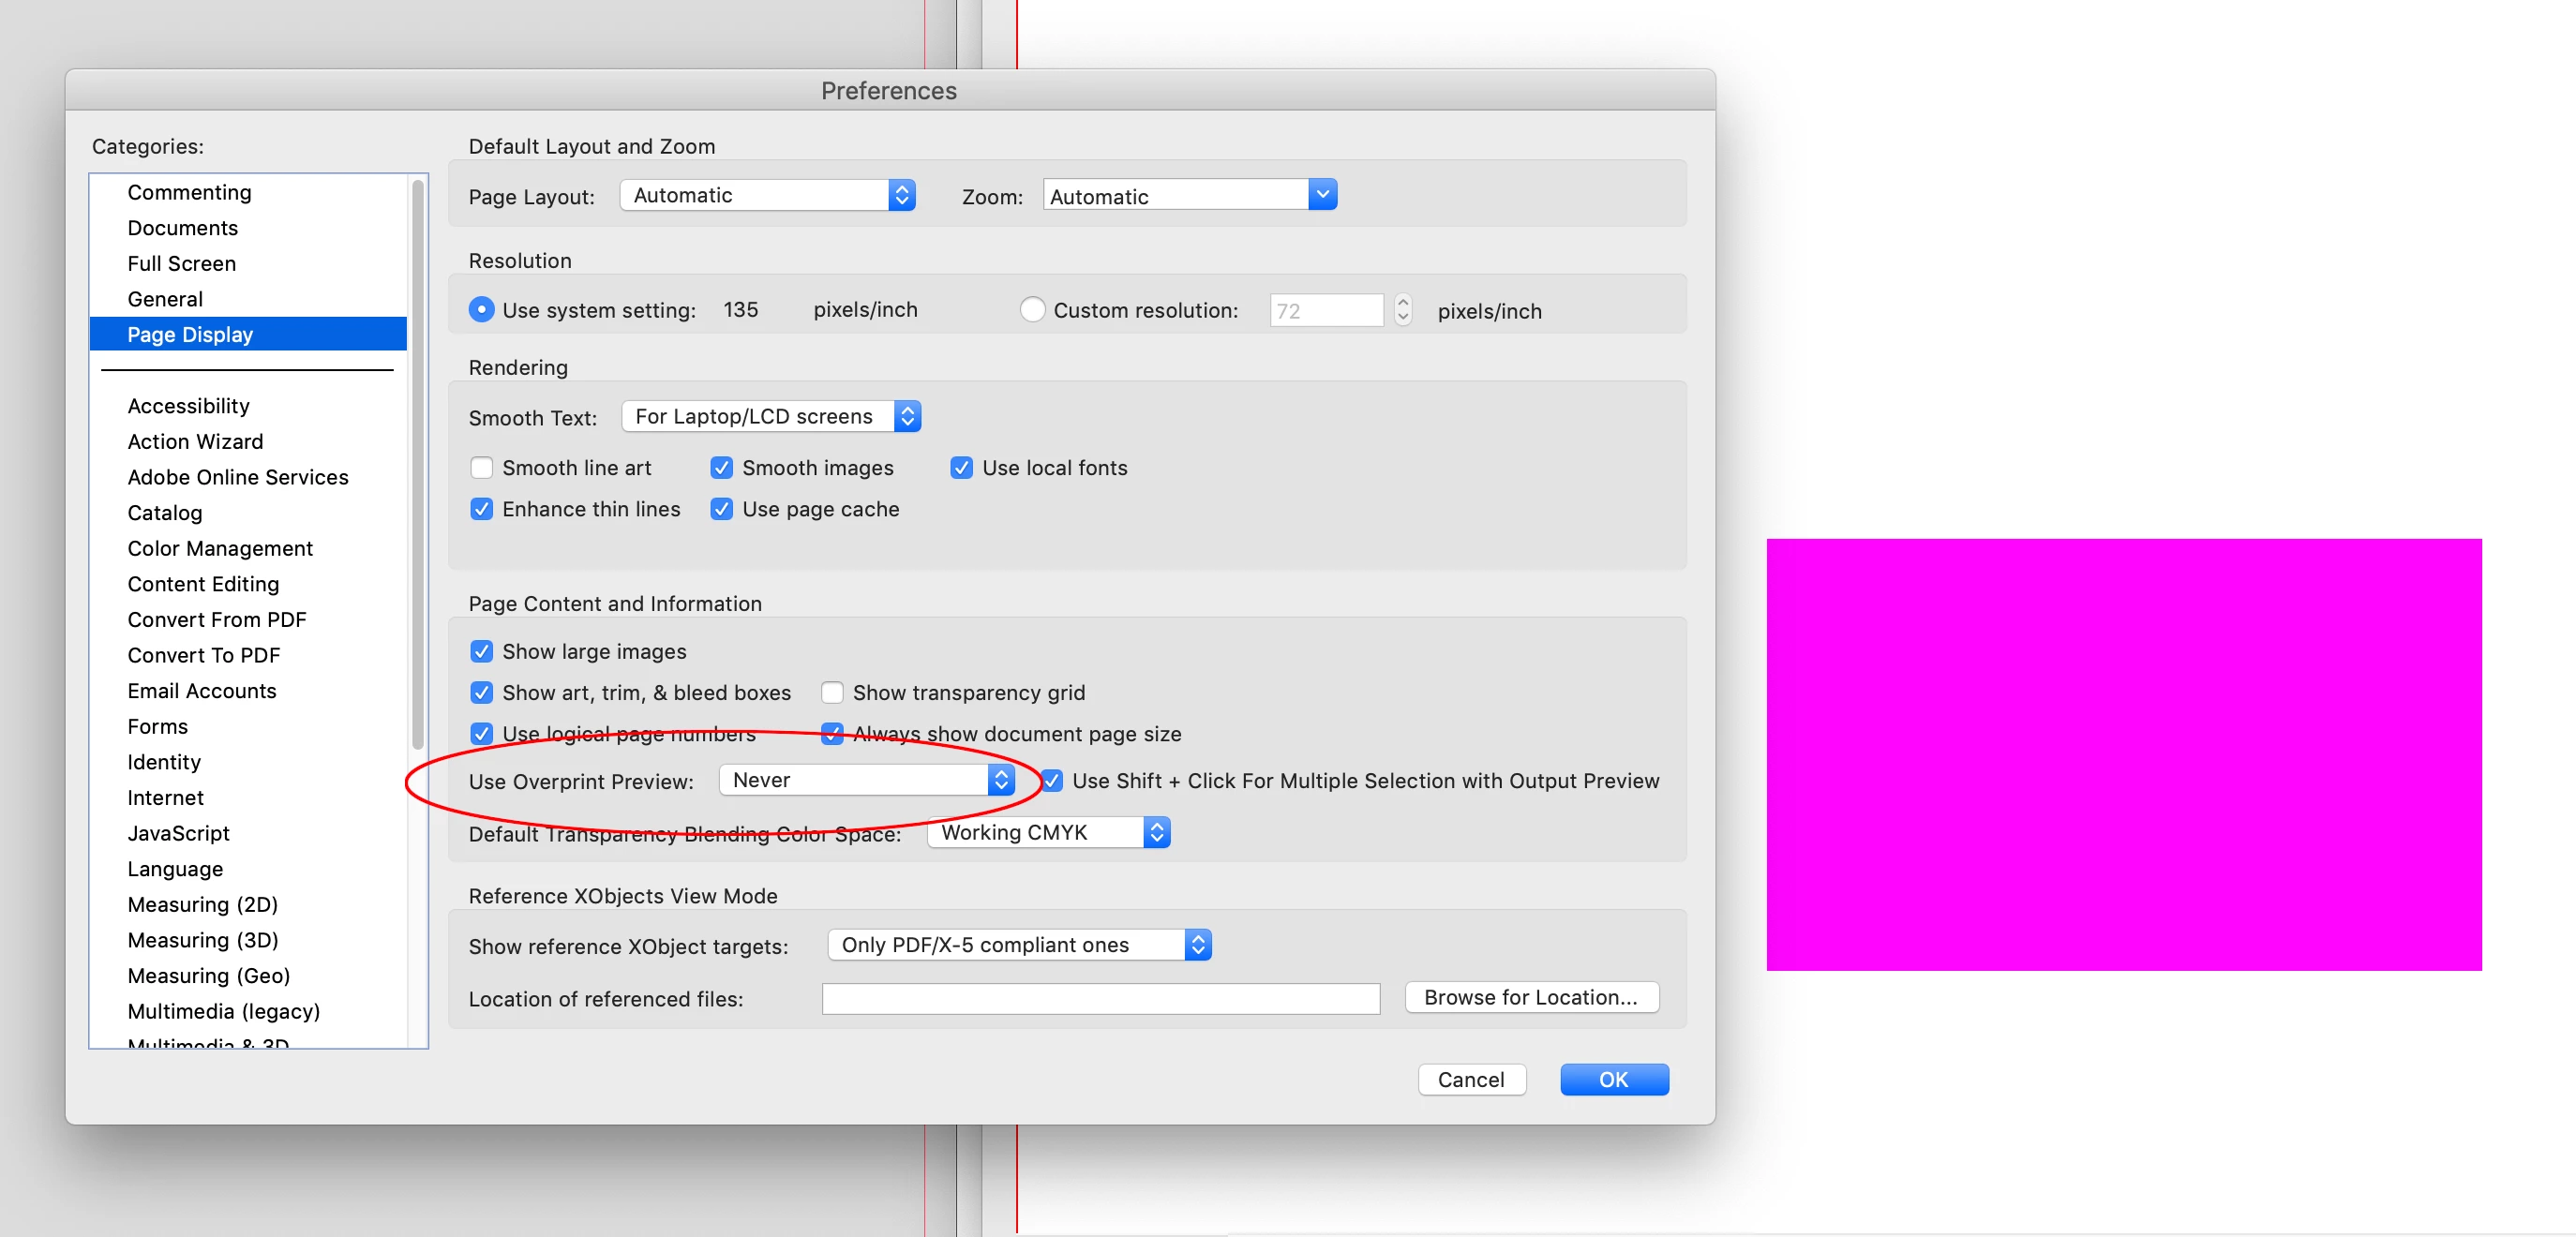
Task: Click the Browse for Location button
Action: (1531, 997)
